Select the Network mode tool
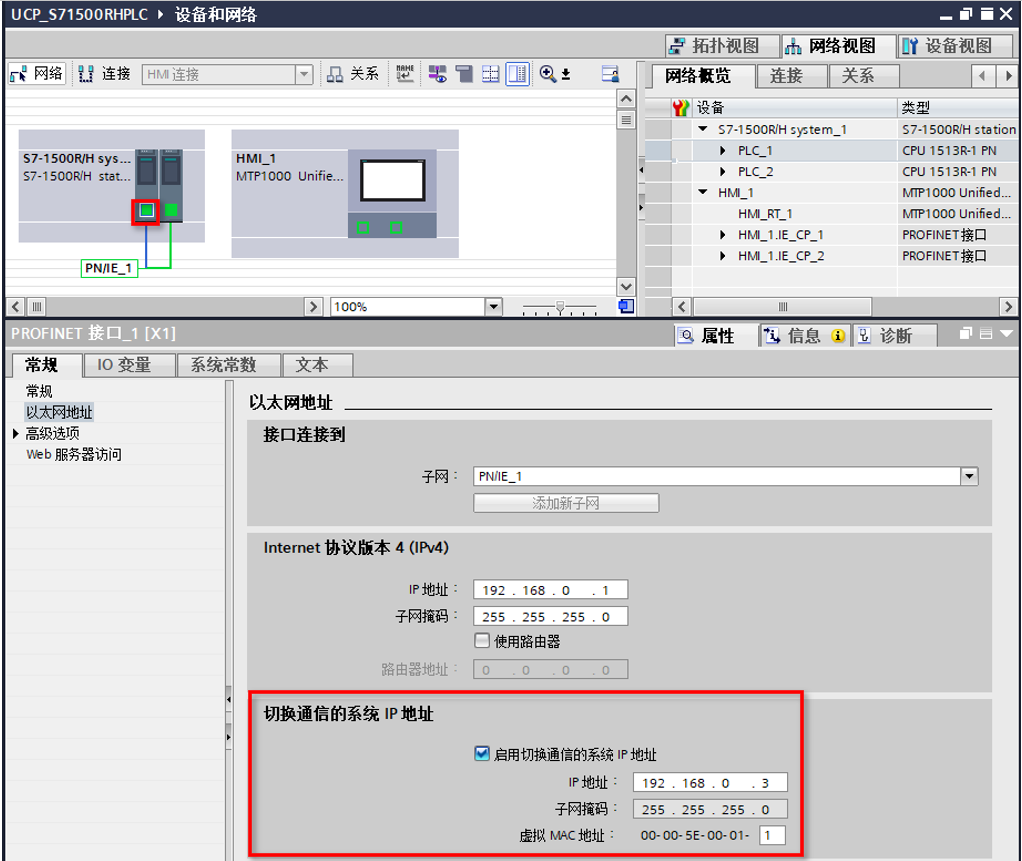The width and height of the screenshot is (1022, 861). pyautogui.click(x=36, y=73)
